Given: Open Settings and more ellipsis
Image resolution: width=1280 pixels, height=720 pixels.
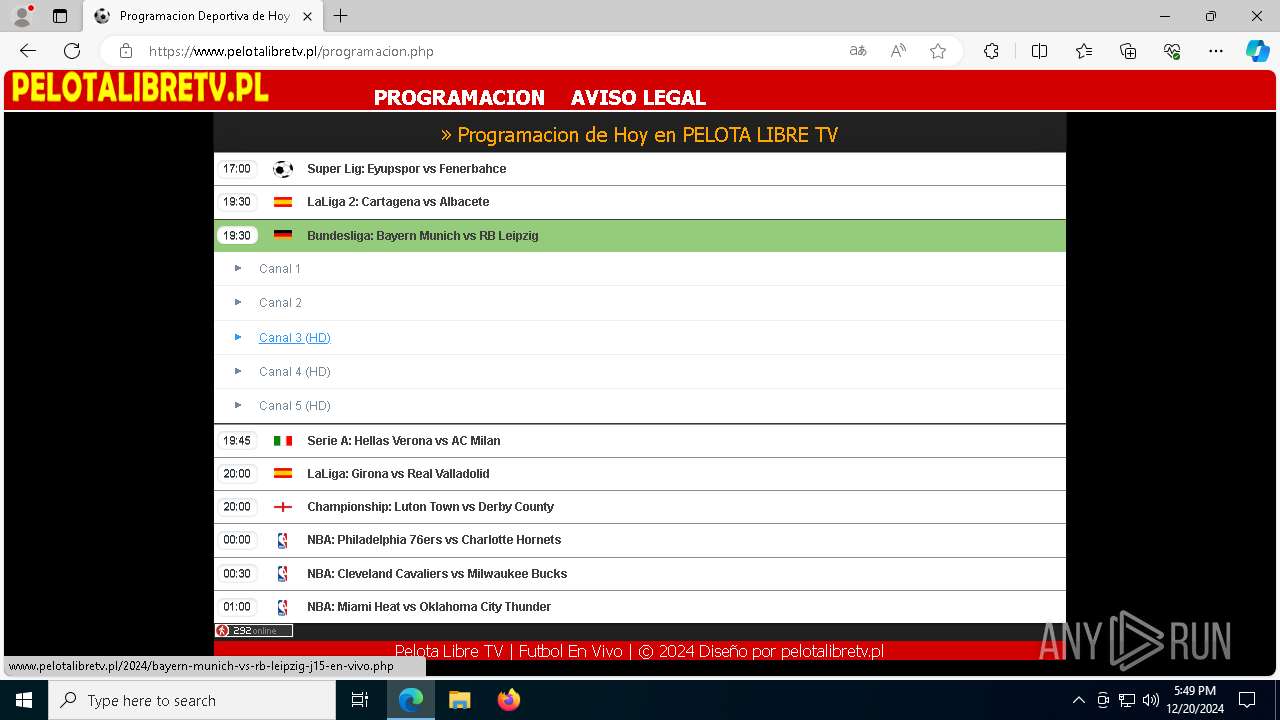Looking at the screenshot, I should tap(1216, 51).
